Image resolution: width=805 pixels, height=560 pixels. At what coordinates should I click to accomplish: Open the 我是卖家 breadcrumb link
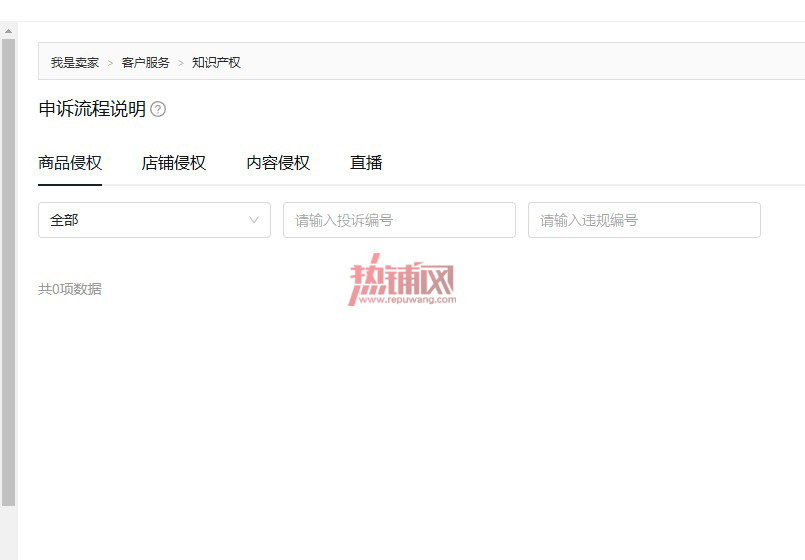(x=75, y=63)
